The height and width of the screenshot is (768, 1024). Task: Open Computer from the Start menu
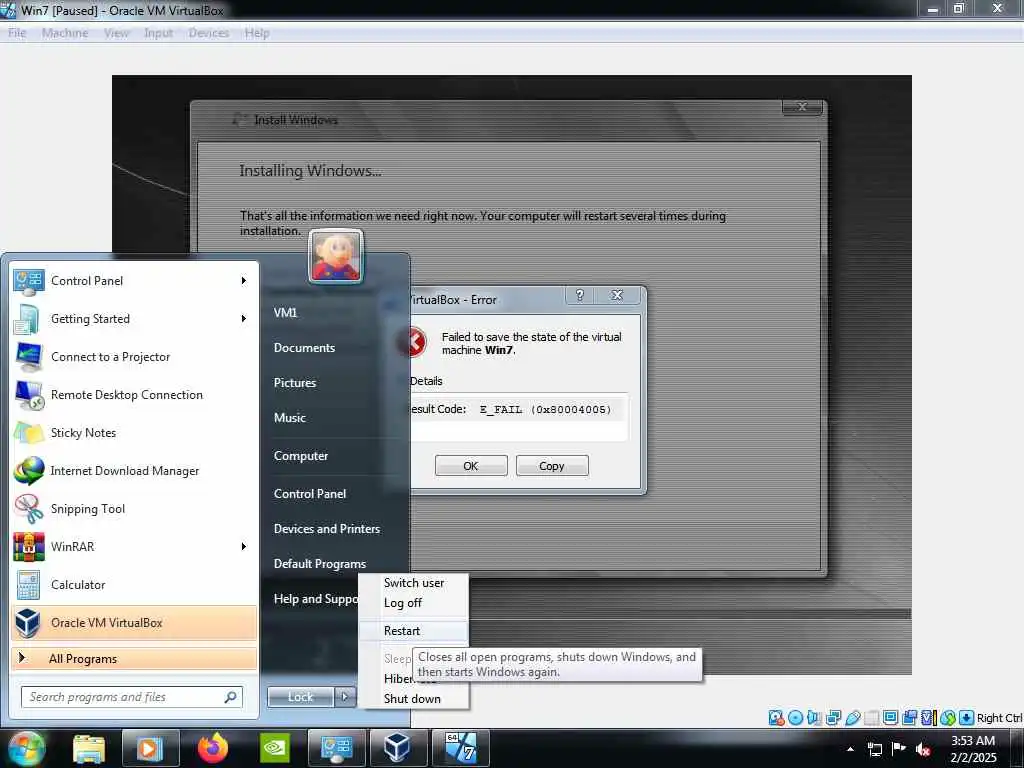pyautogui.click(x=300, y=456)
